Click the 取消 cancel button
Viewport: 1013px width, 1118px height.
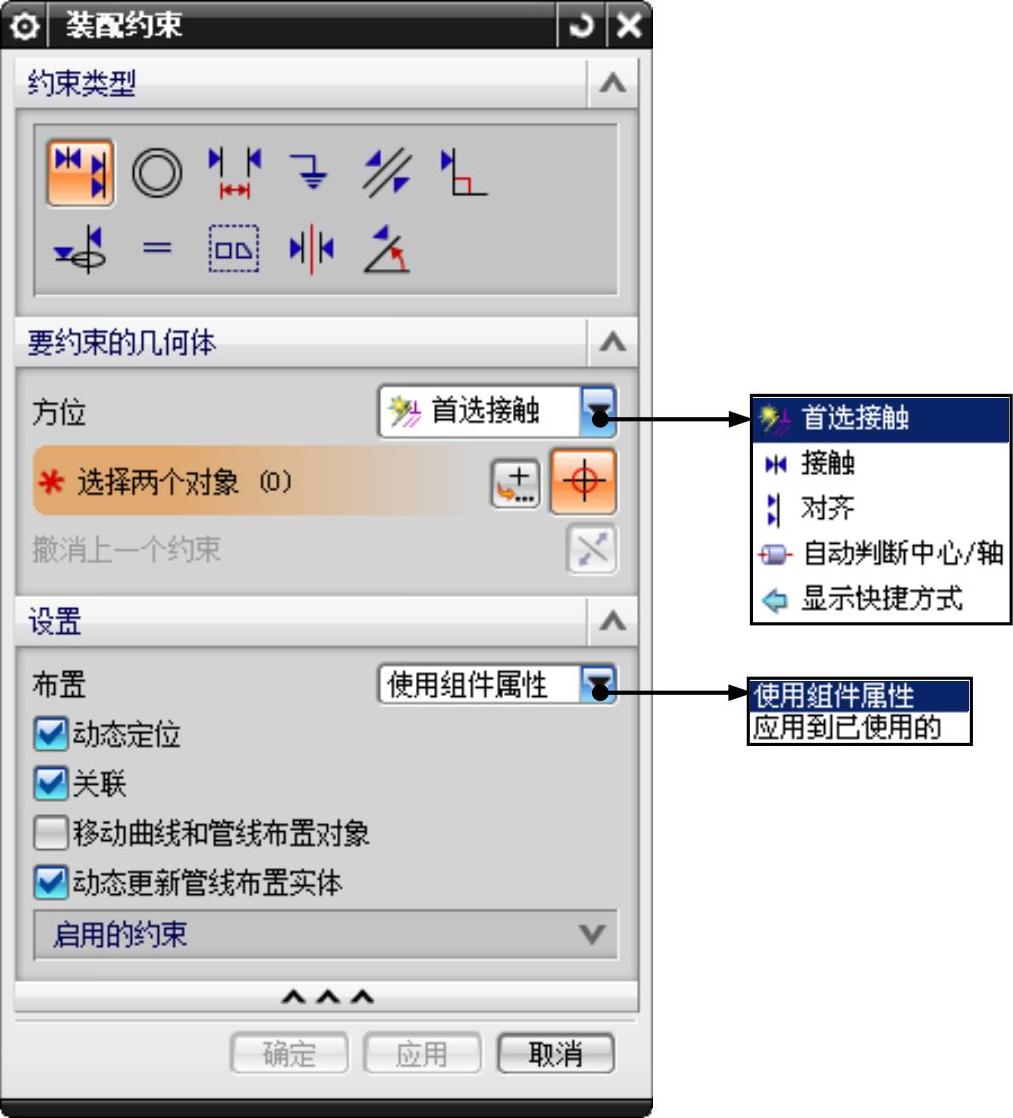(x=555, y=1053)
